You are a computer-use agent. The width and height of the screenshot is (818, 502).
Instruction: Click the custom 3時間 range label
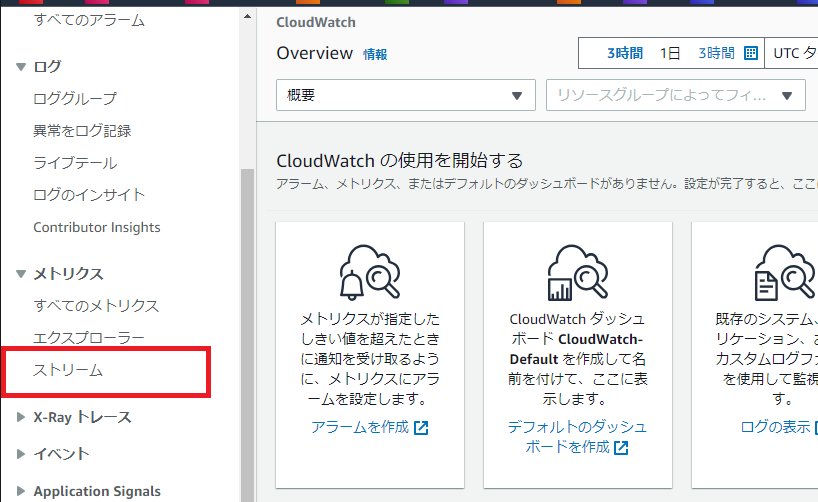(716, 53)
